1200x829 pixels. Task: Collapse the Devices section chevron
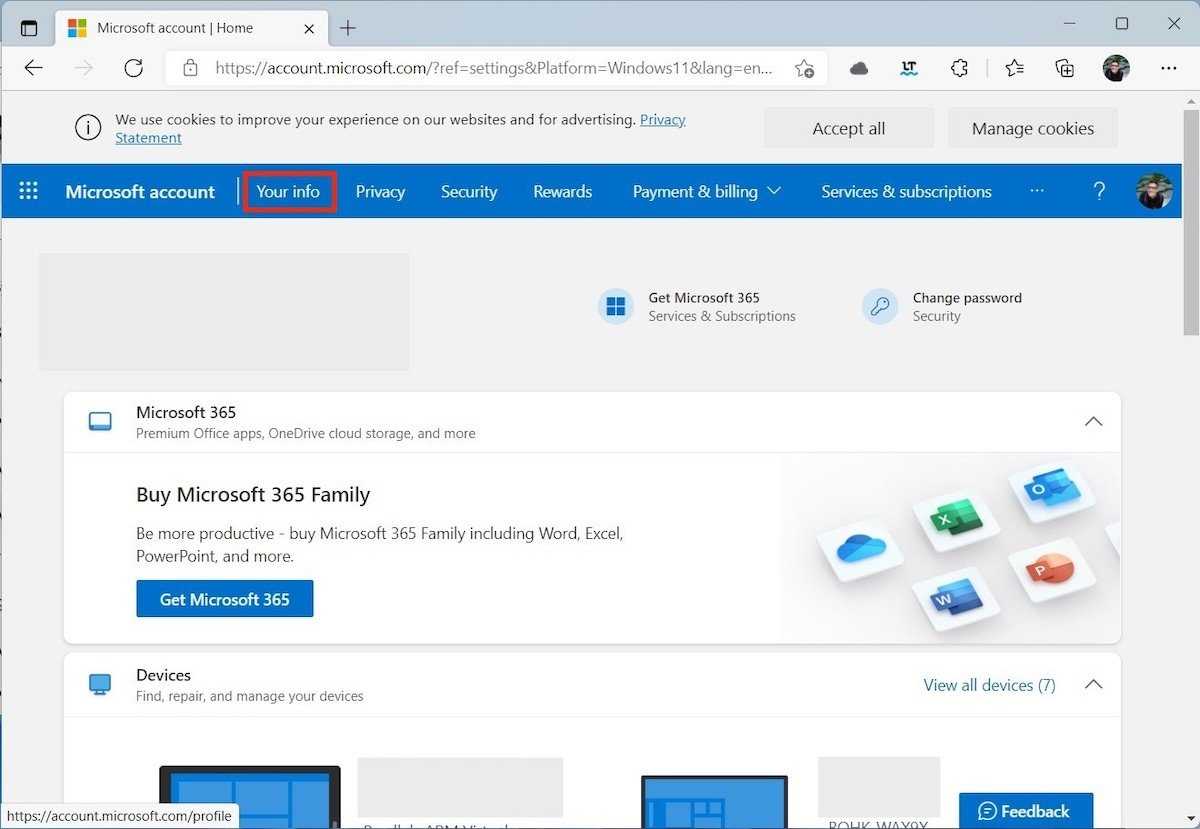click(x=1093, y=685)
